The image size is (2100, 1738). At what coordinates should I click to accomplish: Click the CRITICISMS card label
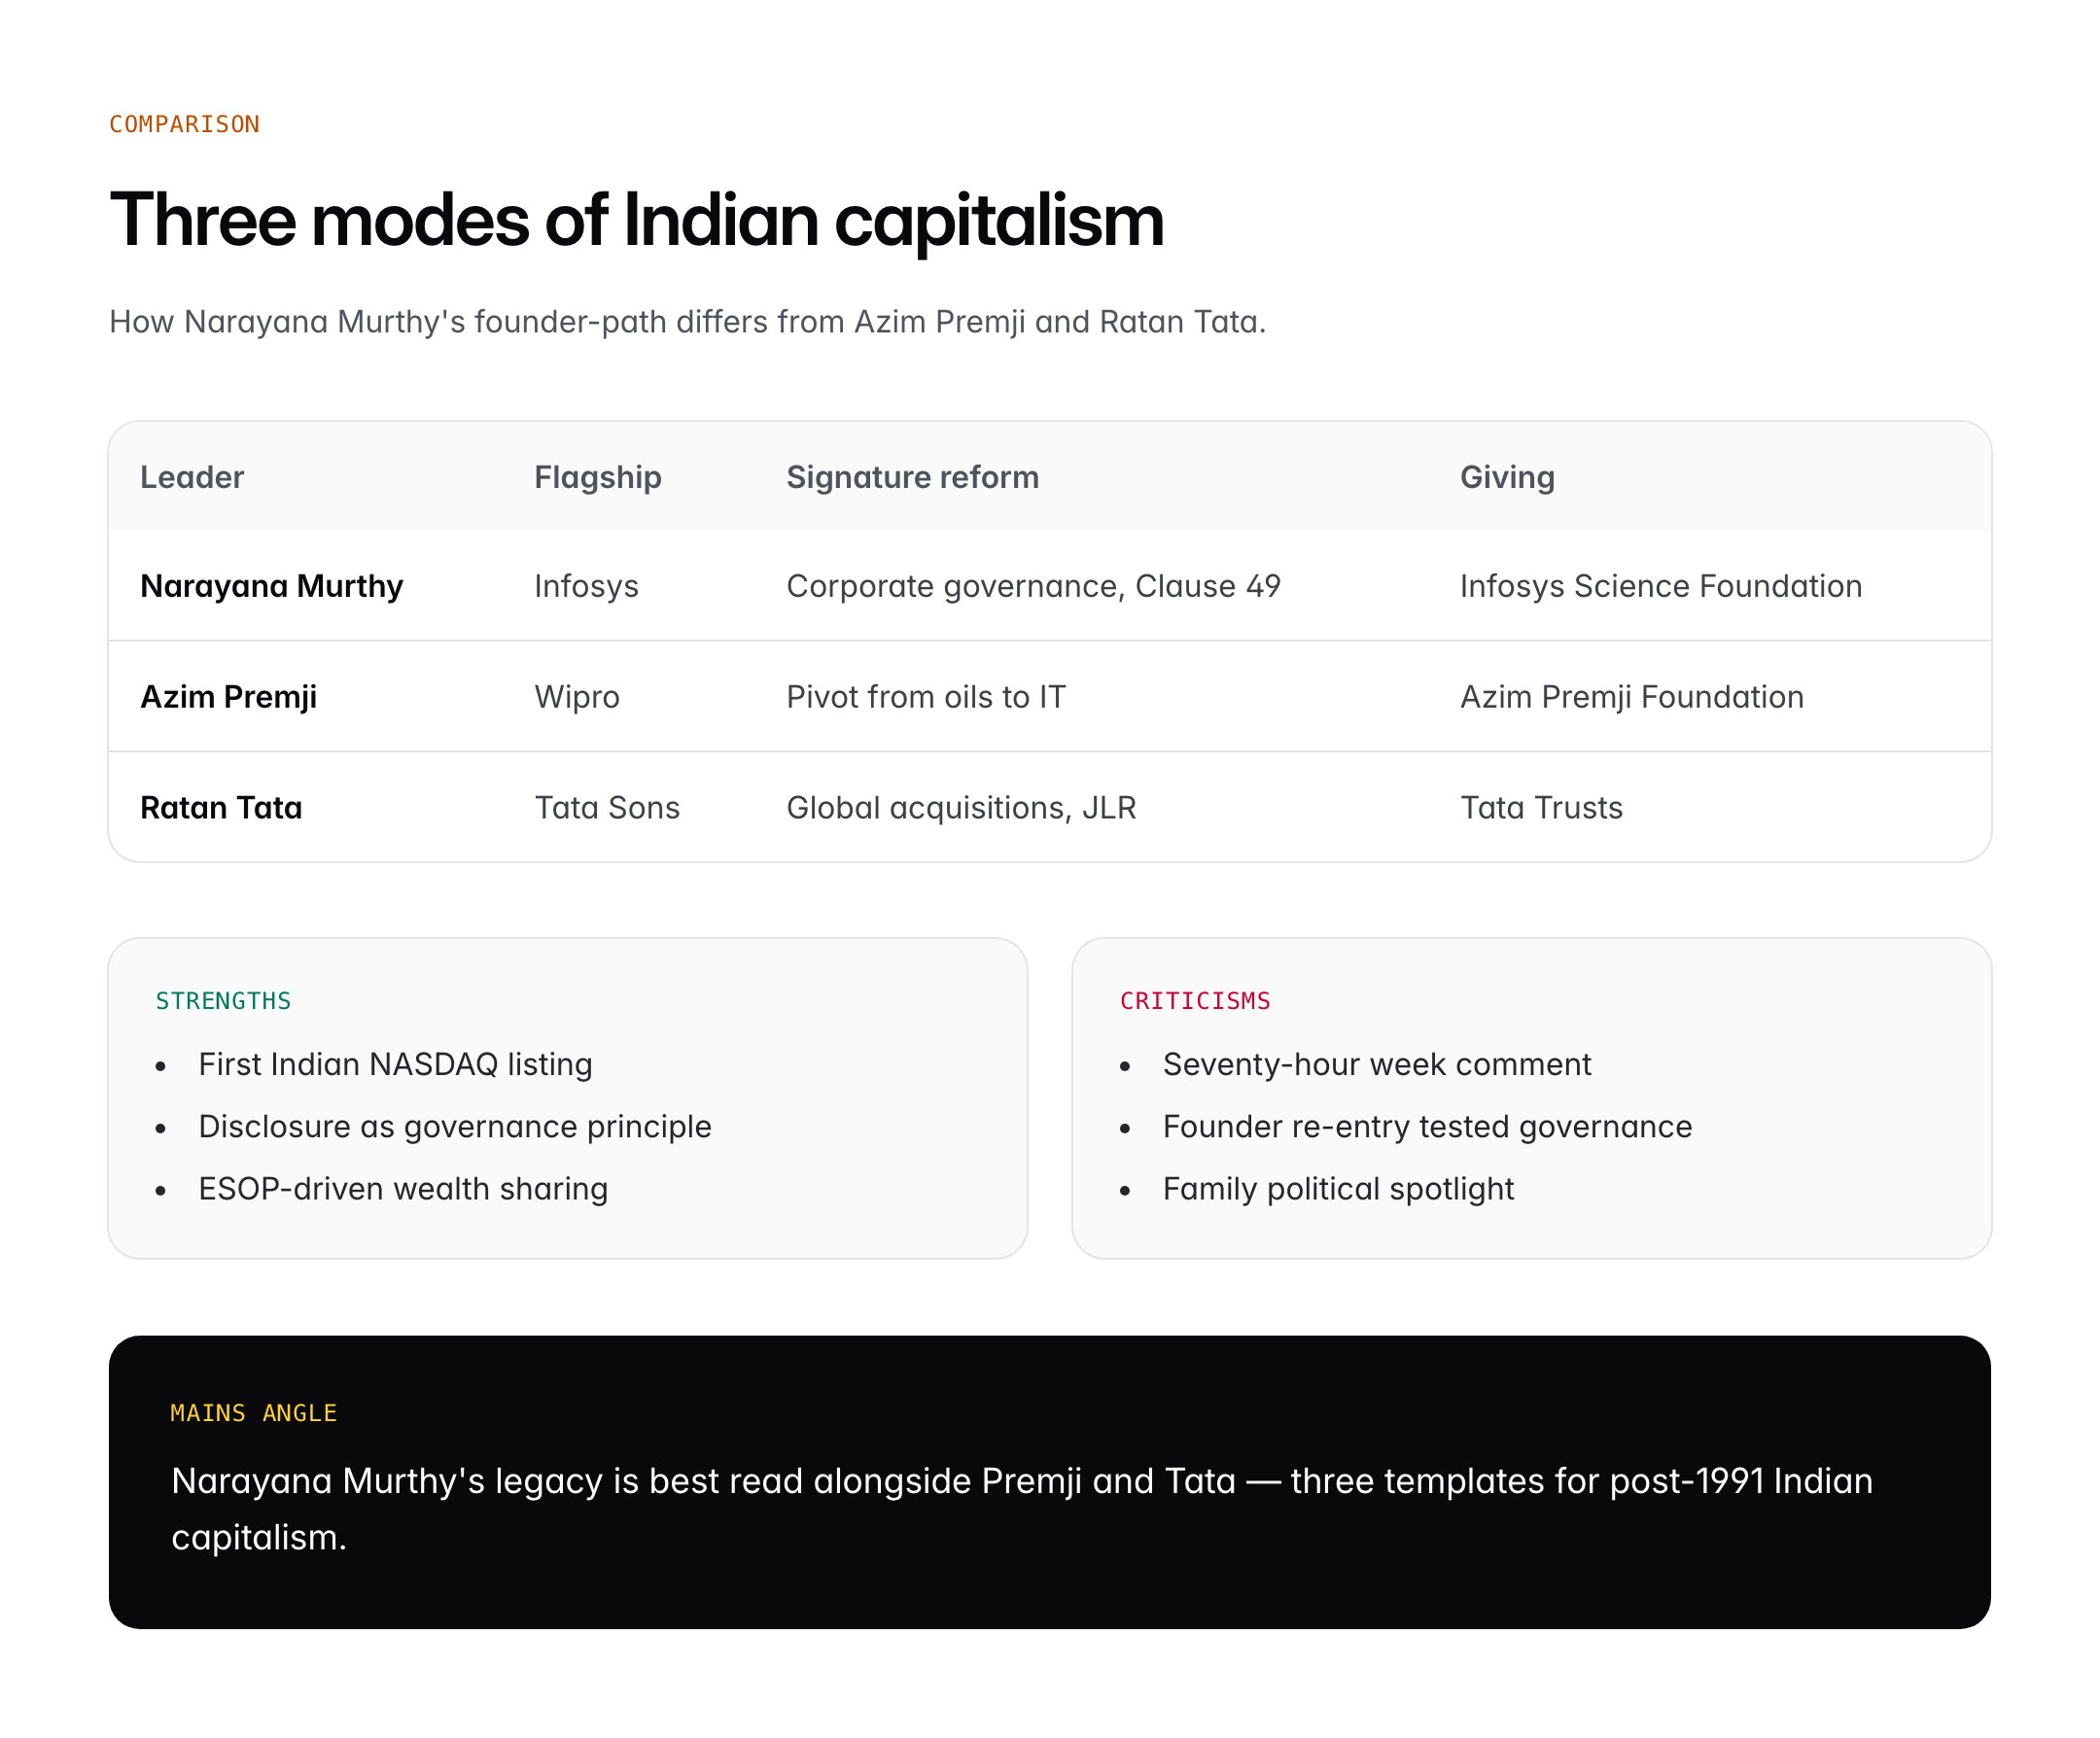pyautogui.click(x=1195, y=1001)
